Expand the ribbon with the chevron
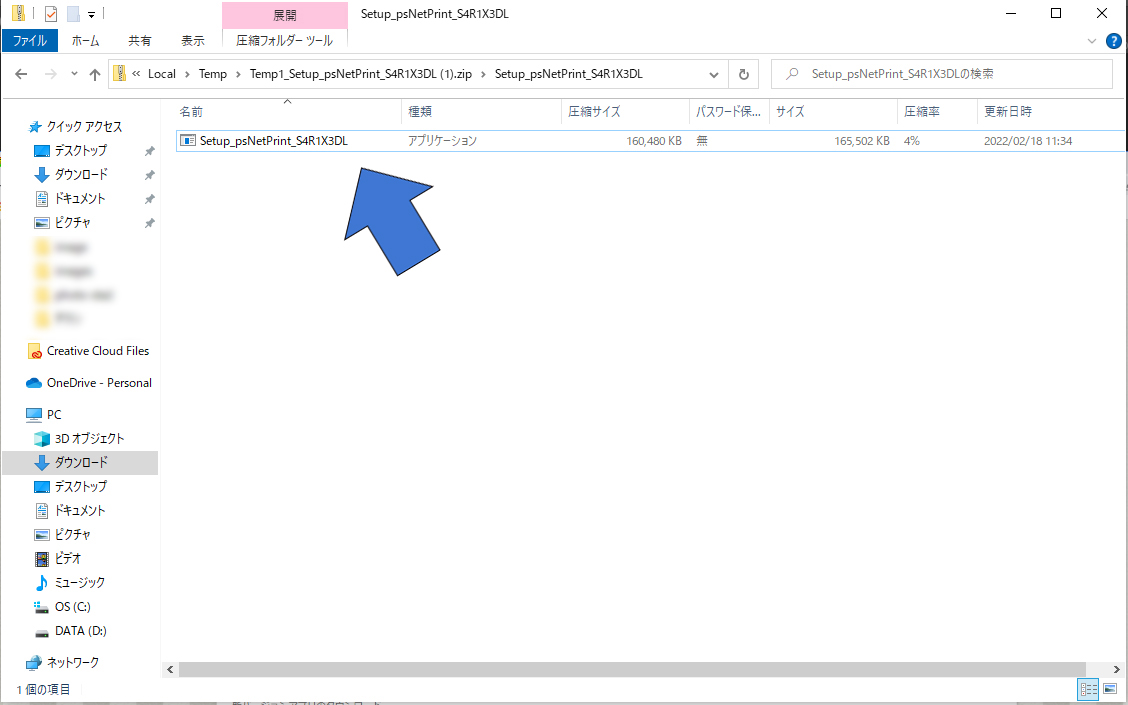This screenshot has height=705, width=1128. 1091,41
